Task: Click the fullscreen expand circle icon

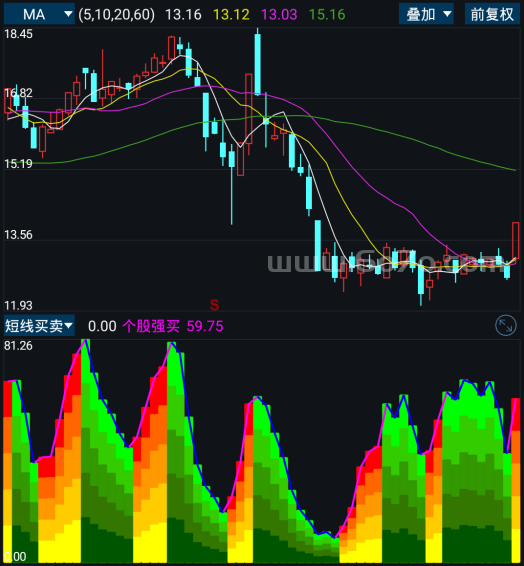Action: tap(506, 326)
